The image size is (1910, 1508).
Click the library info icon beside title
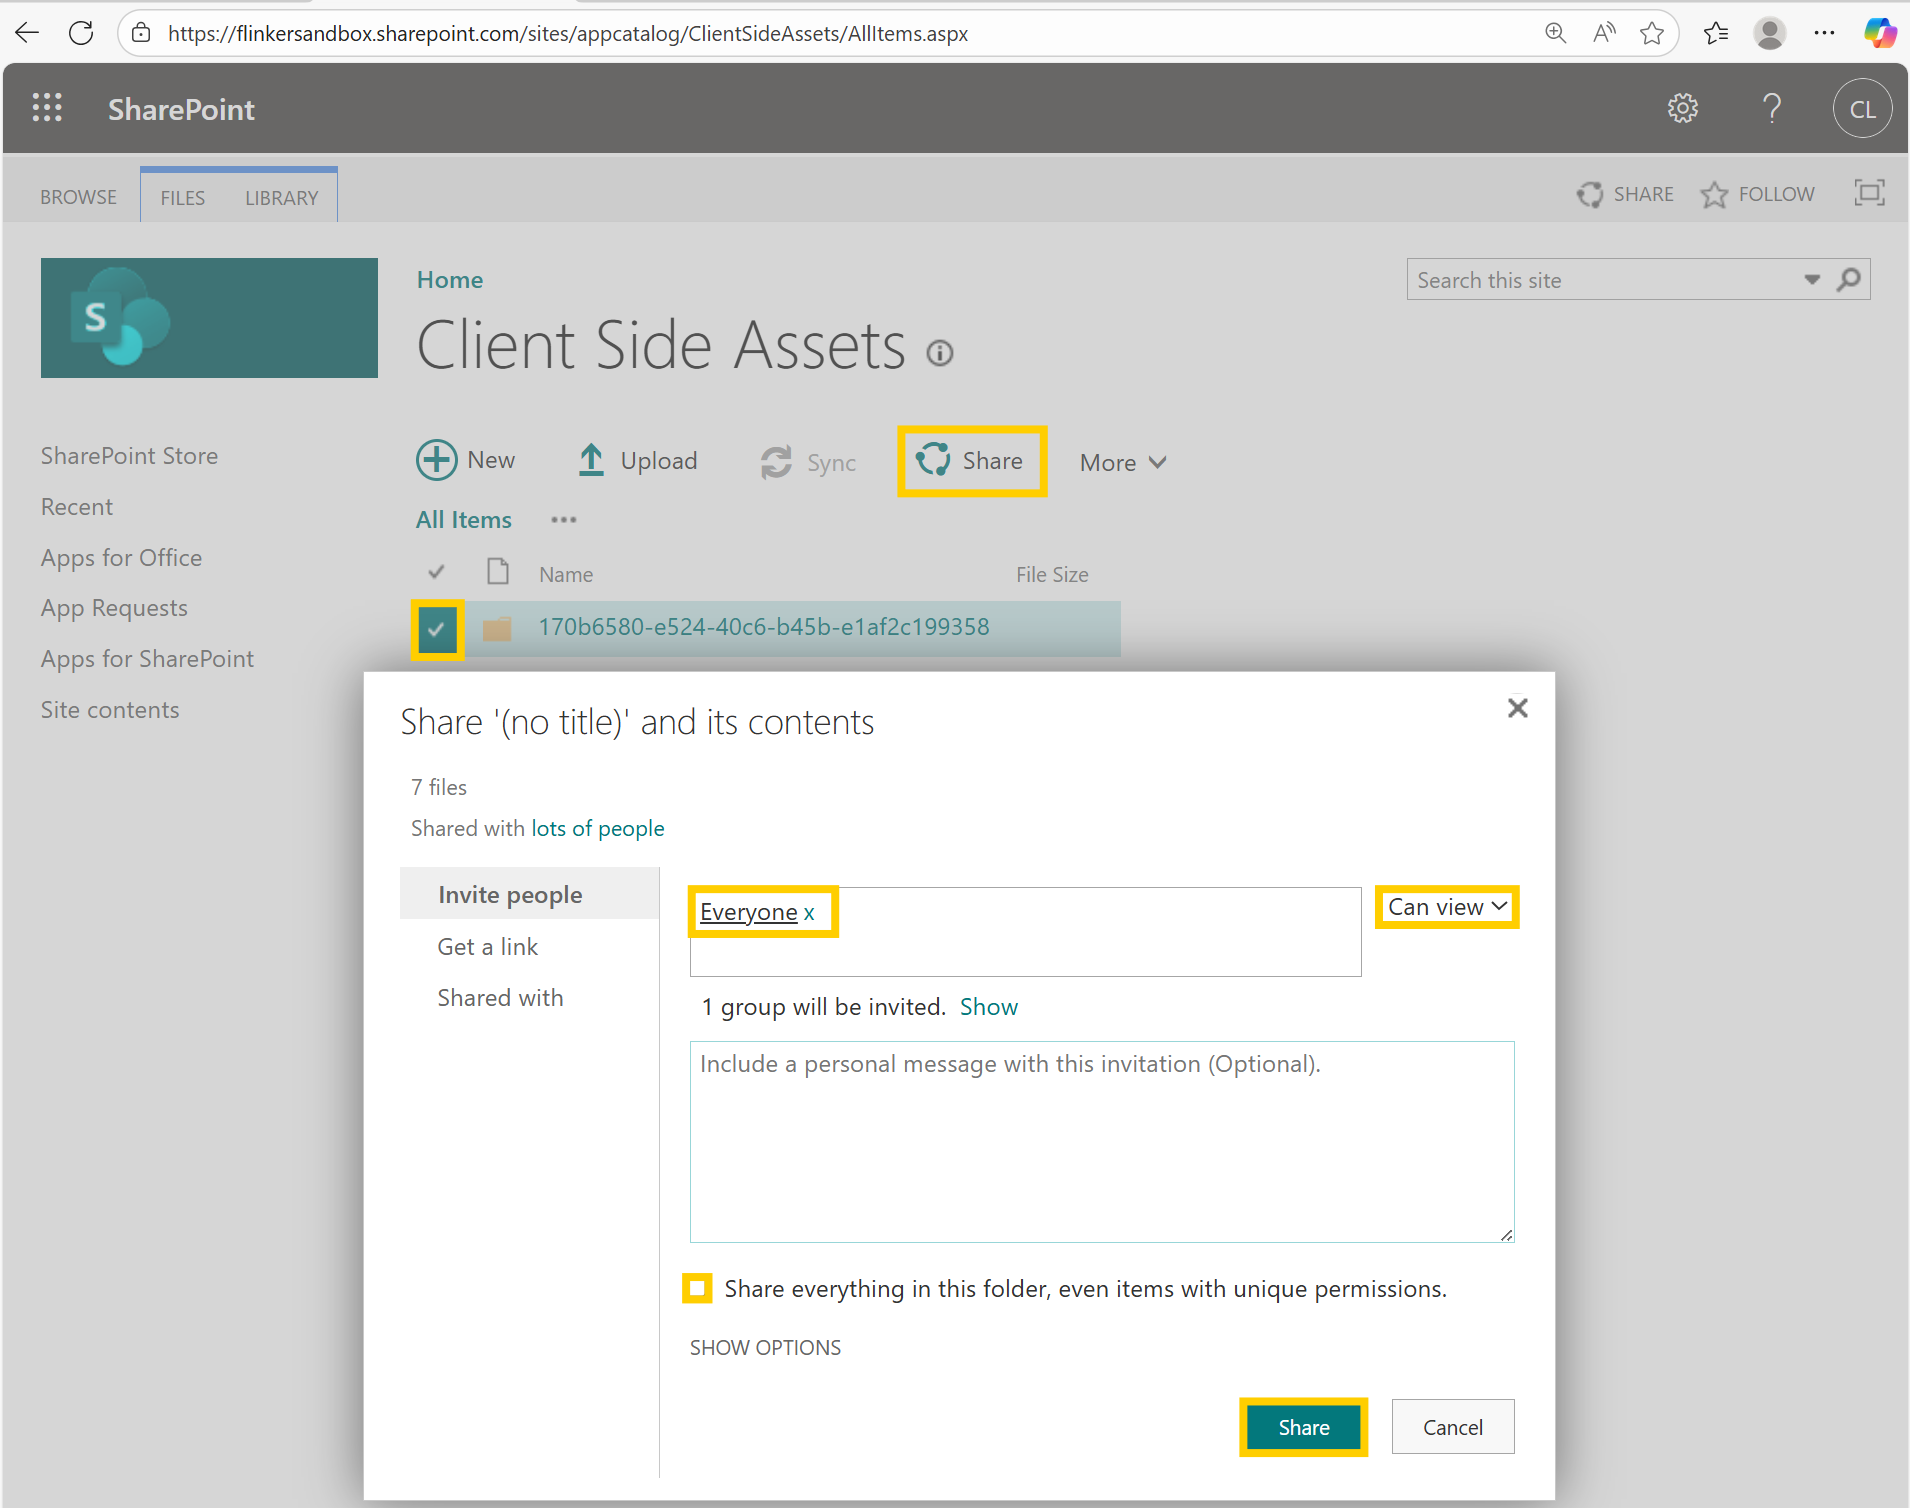click(x=939, y=353)
